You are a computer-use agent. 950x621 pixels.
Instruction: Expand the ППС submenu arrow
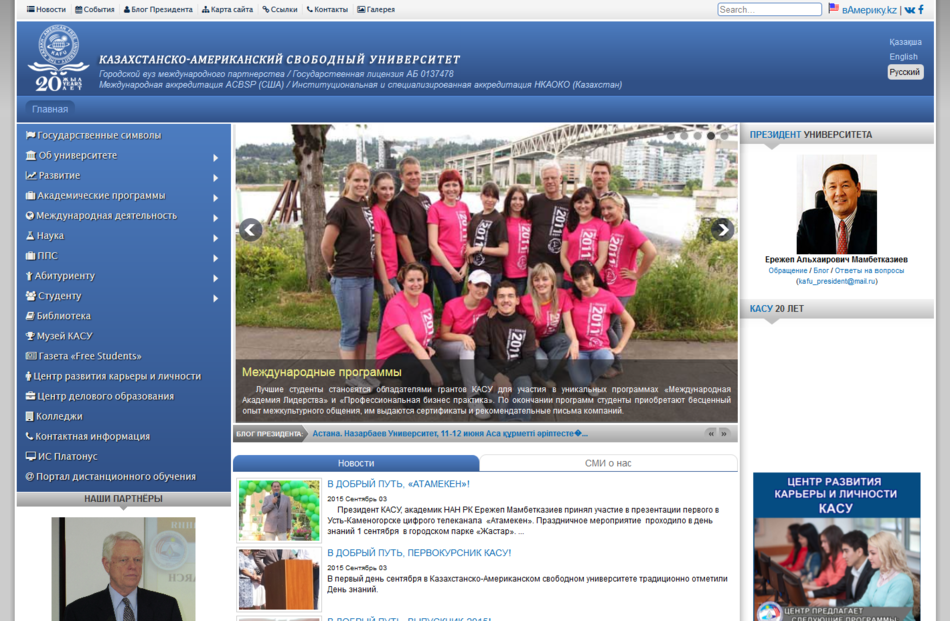pyautogui.click(x=216, y=258)
